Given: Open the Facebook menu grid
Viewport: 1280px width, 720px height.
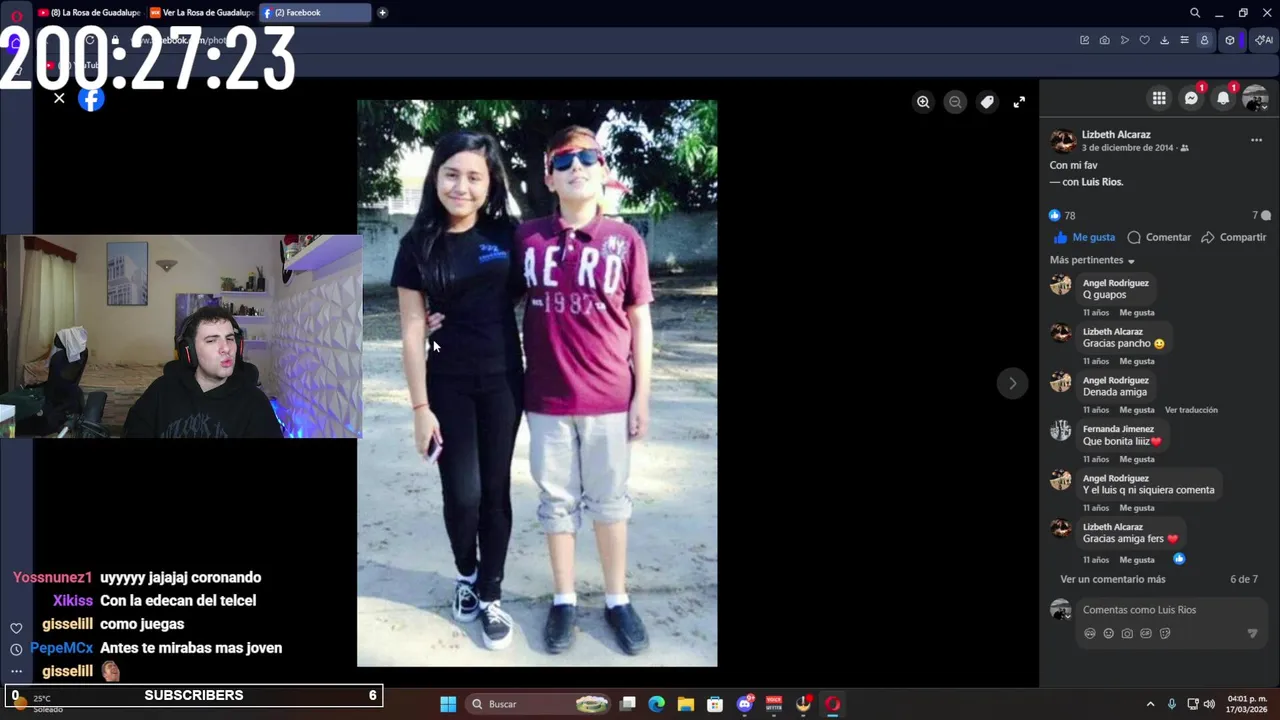Looking at the screenshot, I should pos(1159,98).
